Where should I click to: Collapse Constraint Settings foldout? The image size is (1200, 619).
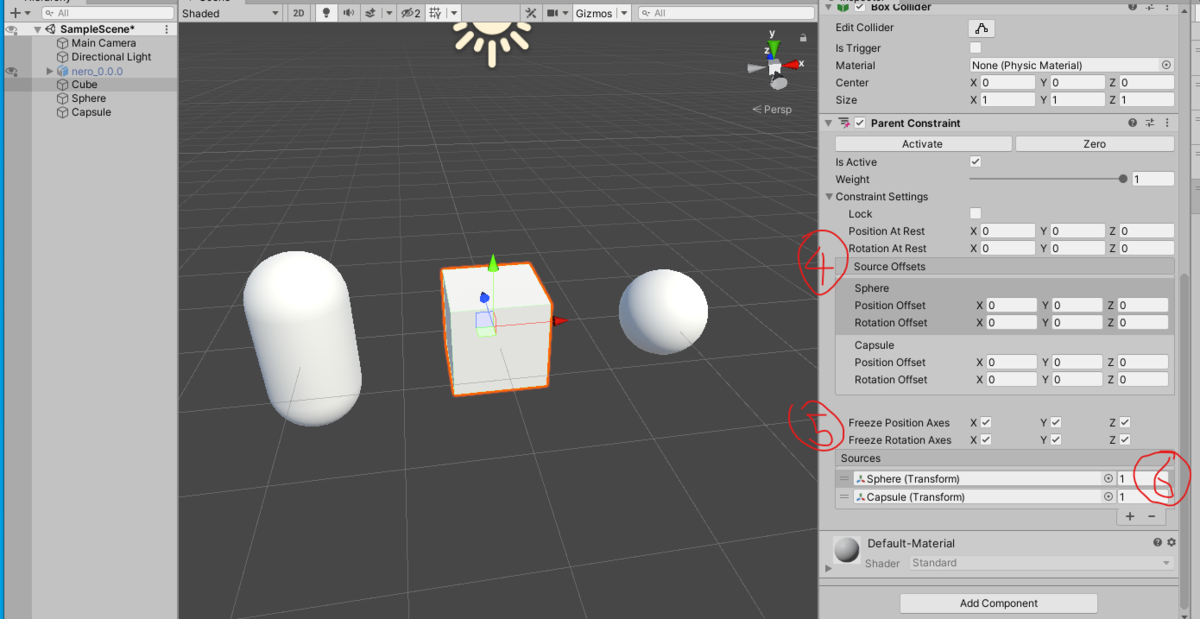click(828, 197)
